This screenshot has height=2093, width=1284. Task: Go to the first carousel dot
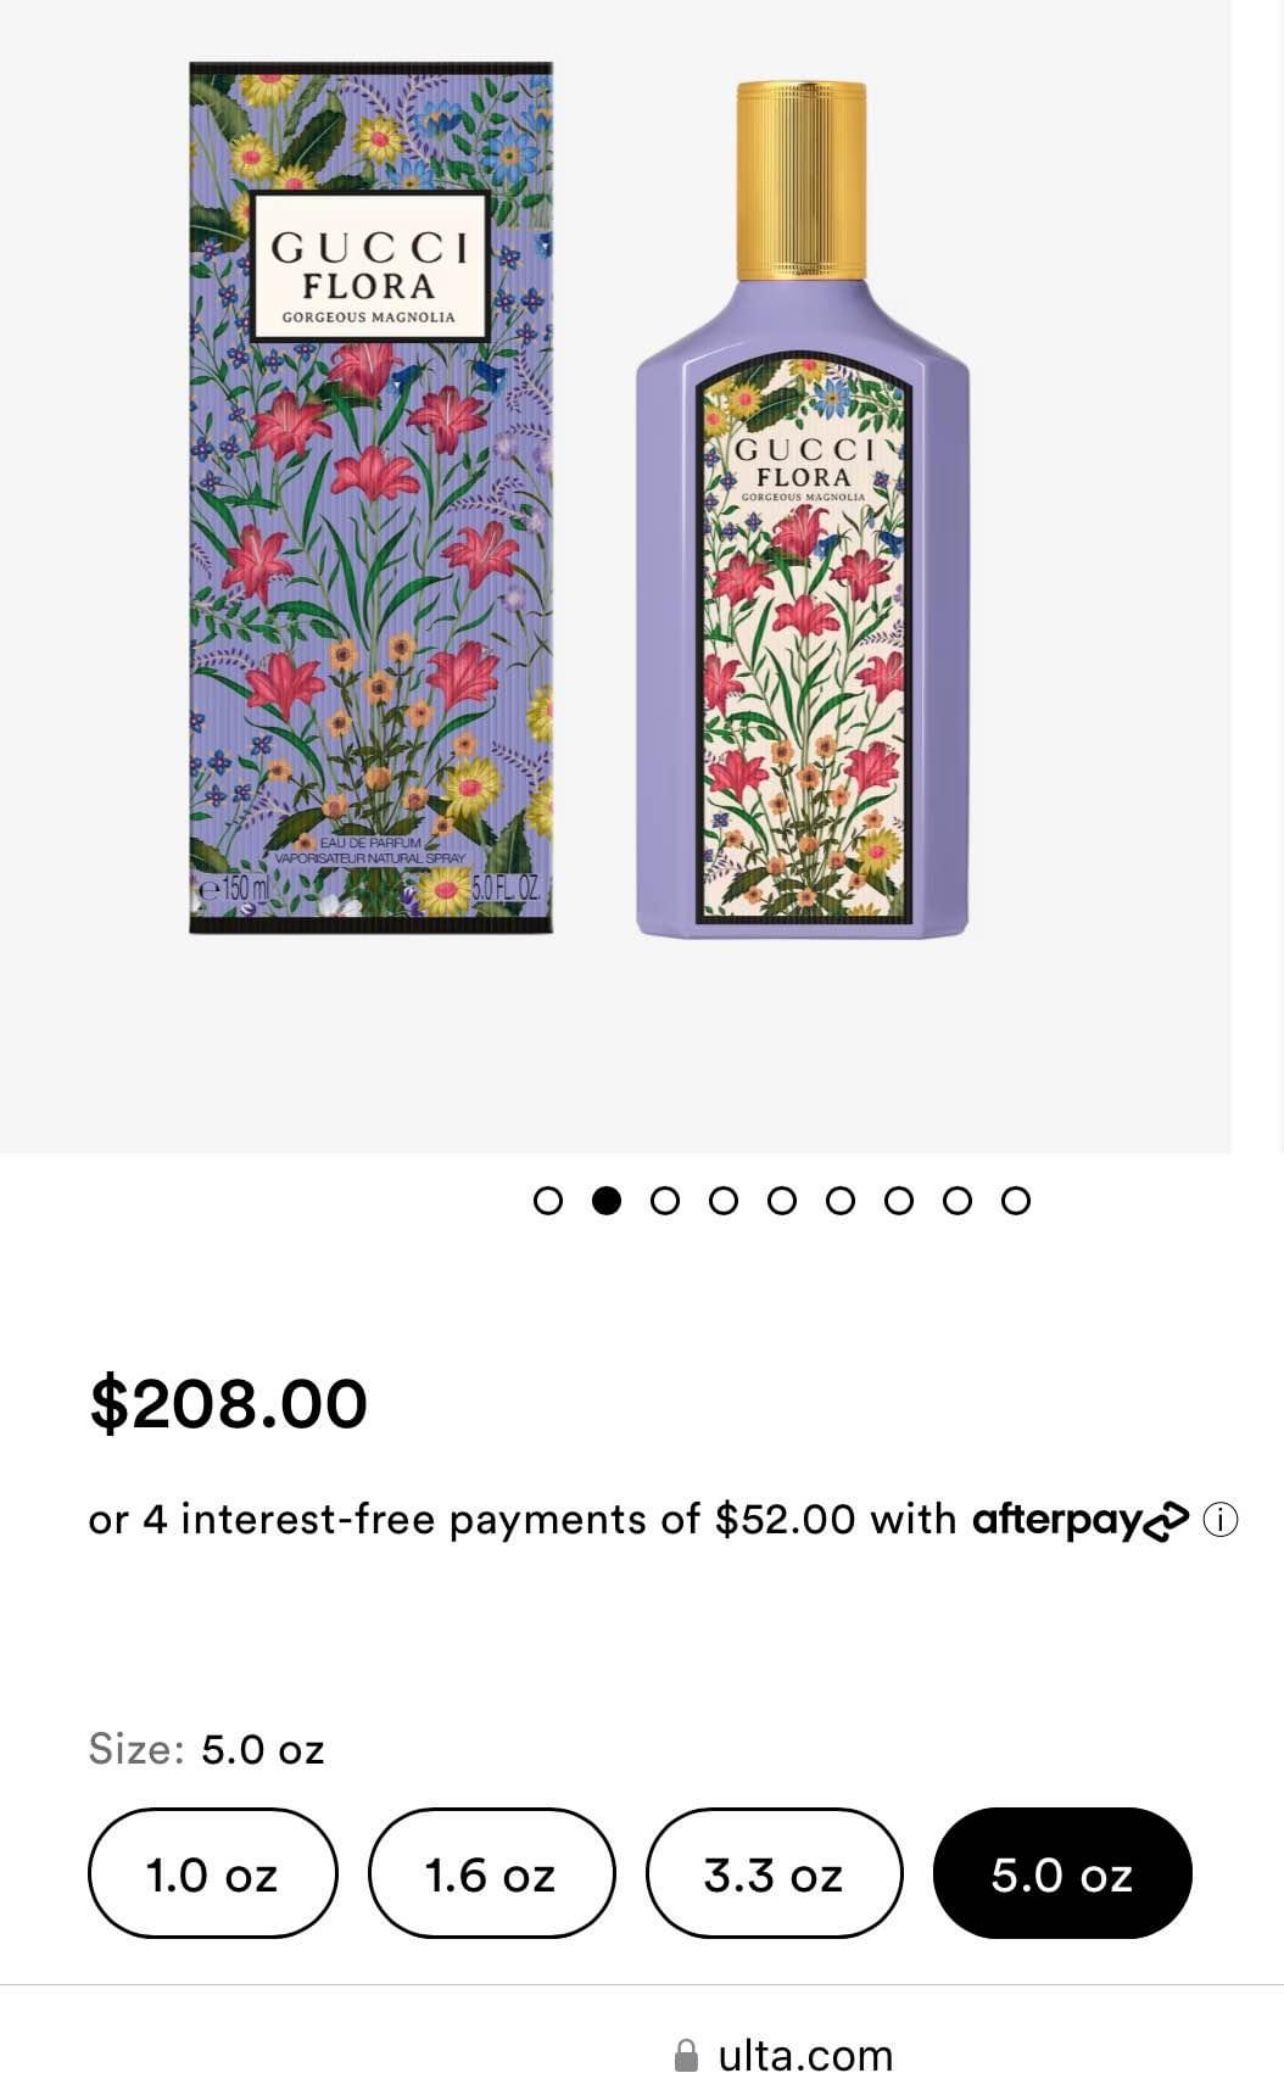point(548,1200)
